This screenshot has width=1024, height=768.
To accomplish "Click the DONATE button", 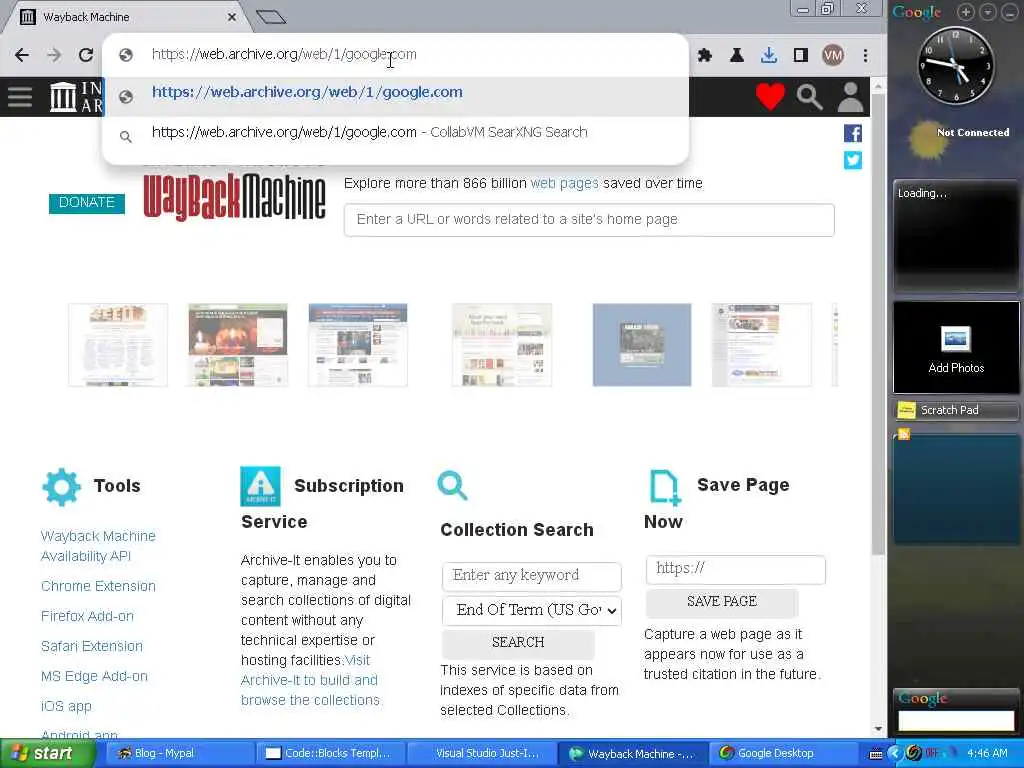I will pos(87,203).
